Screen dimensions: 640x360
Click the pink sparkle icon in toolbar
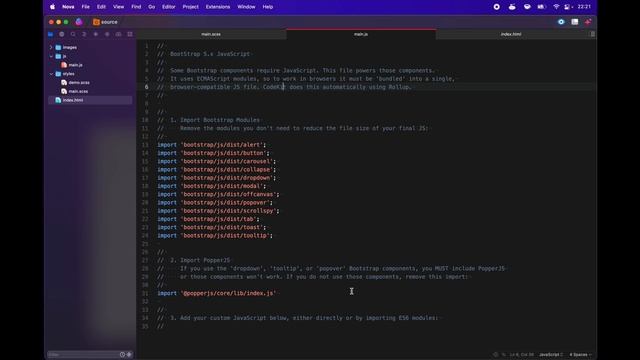[x=588, y=22]
